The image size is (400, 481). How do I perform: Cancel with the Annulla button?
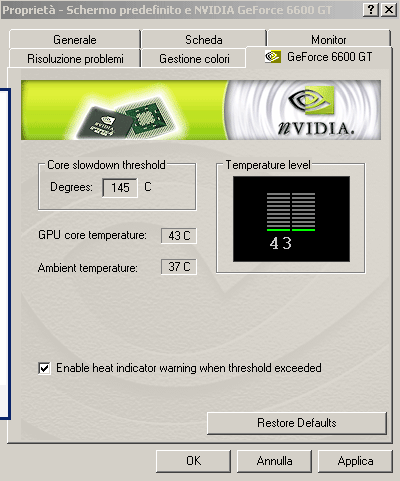274,461
